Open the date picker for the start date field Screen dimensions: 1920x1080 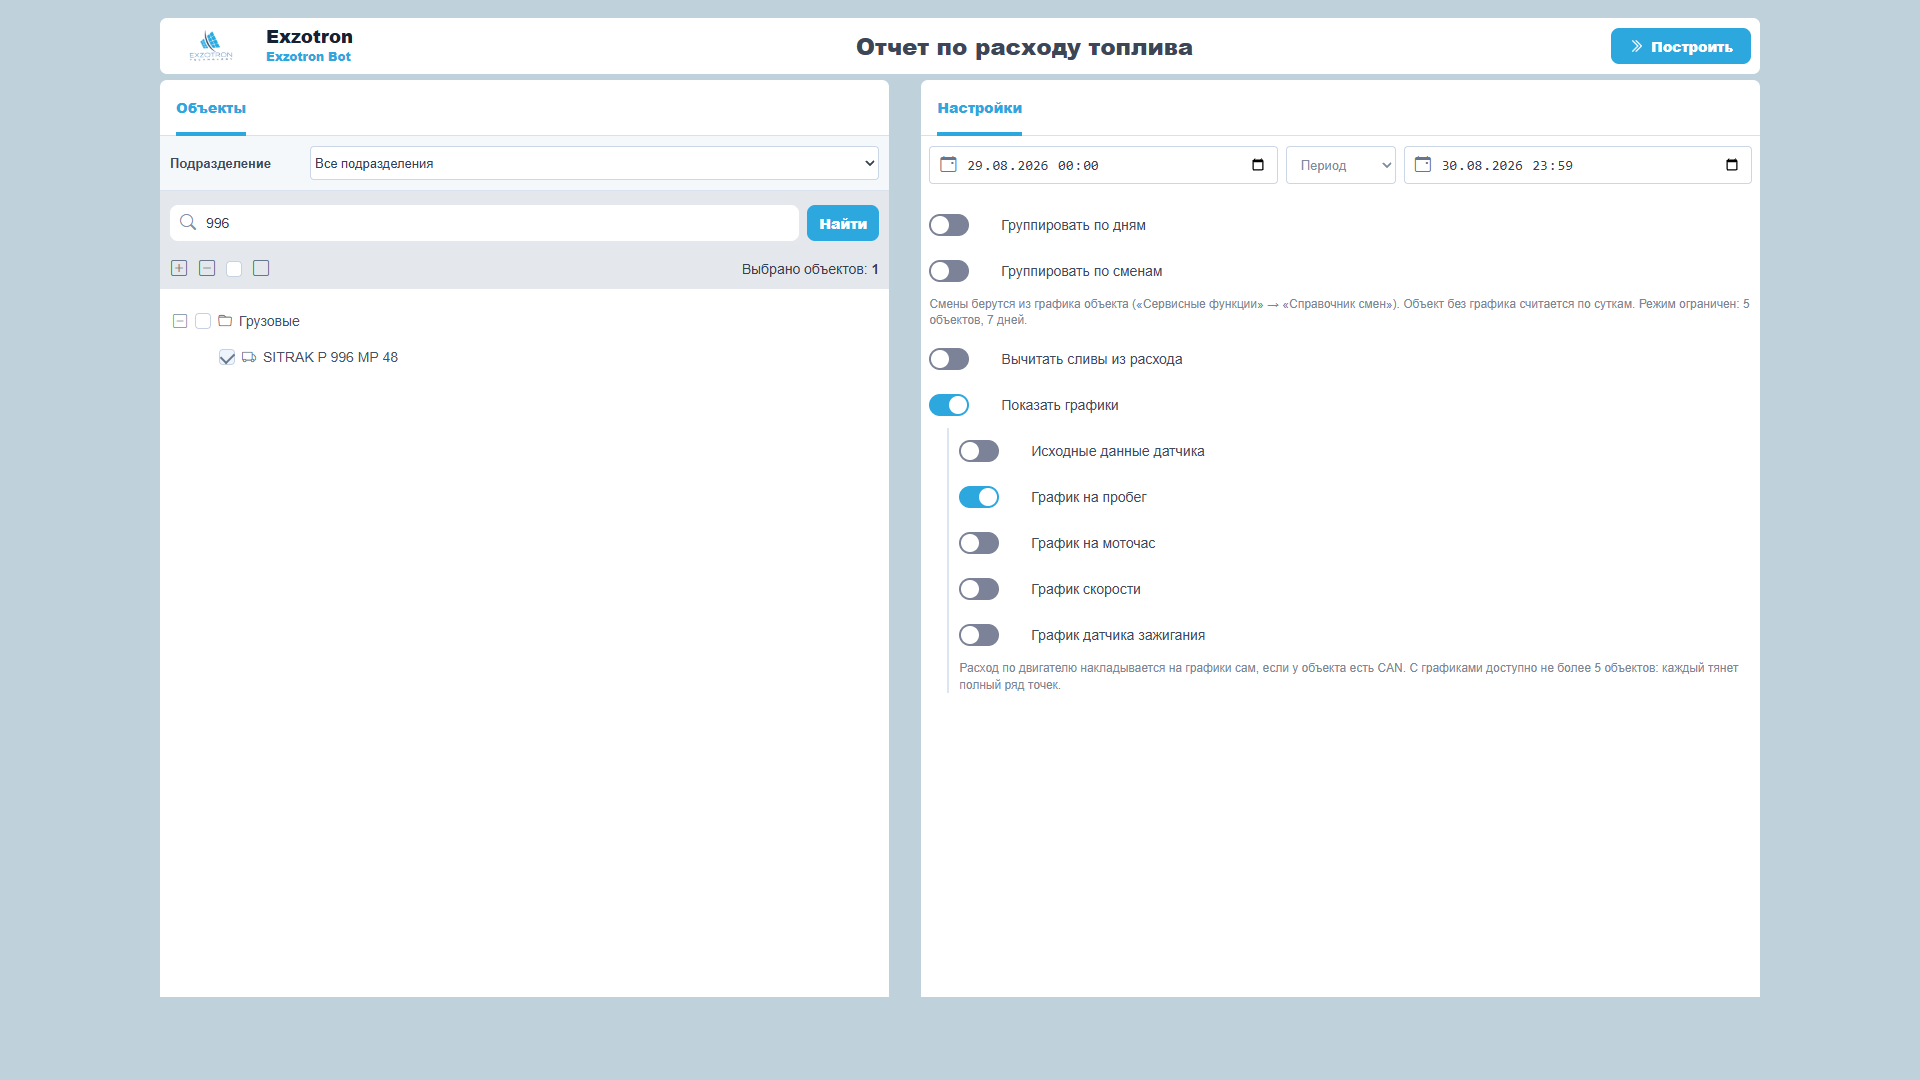click(1258, 165)
